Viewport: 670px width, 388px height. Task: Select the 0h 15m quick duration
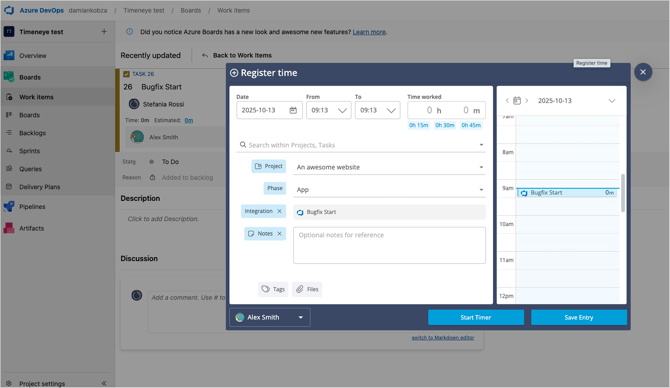[x=418, y=125]
